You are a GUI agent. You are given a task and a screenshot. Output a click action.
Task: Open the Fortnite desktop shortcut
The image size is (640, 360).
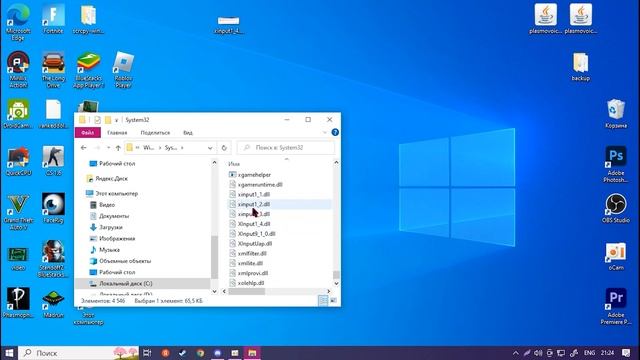point(53,19)
